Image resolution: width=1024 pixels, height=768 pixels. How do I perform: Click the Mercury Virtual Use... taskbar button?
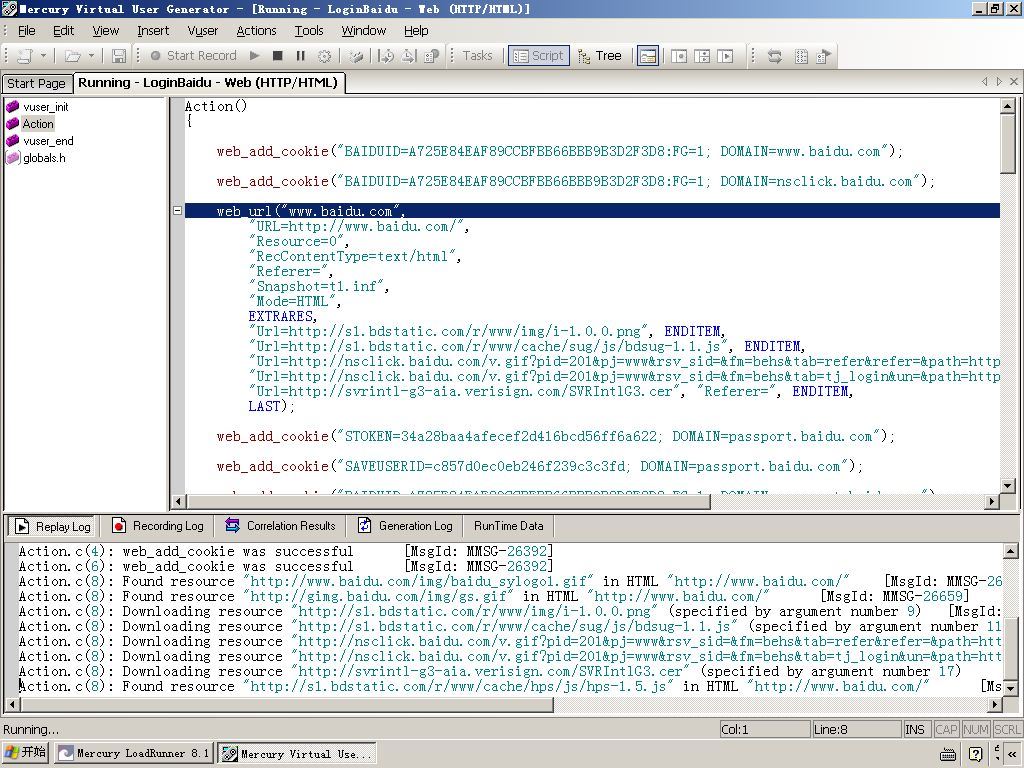[296, 754]
